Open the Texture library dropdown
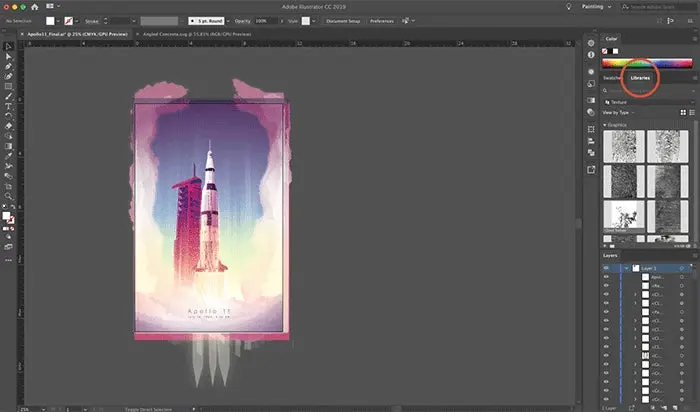This screenshot has height=412, width=700. coord(648,102)
